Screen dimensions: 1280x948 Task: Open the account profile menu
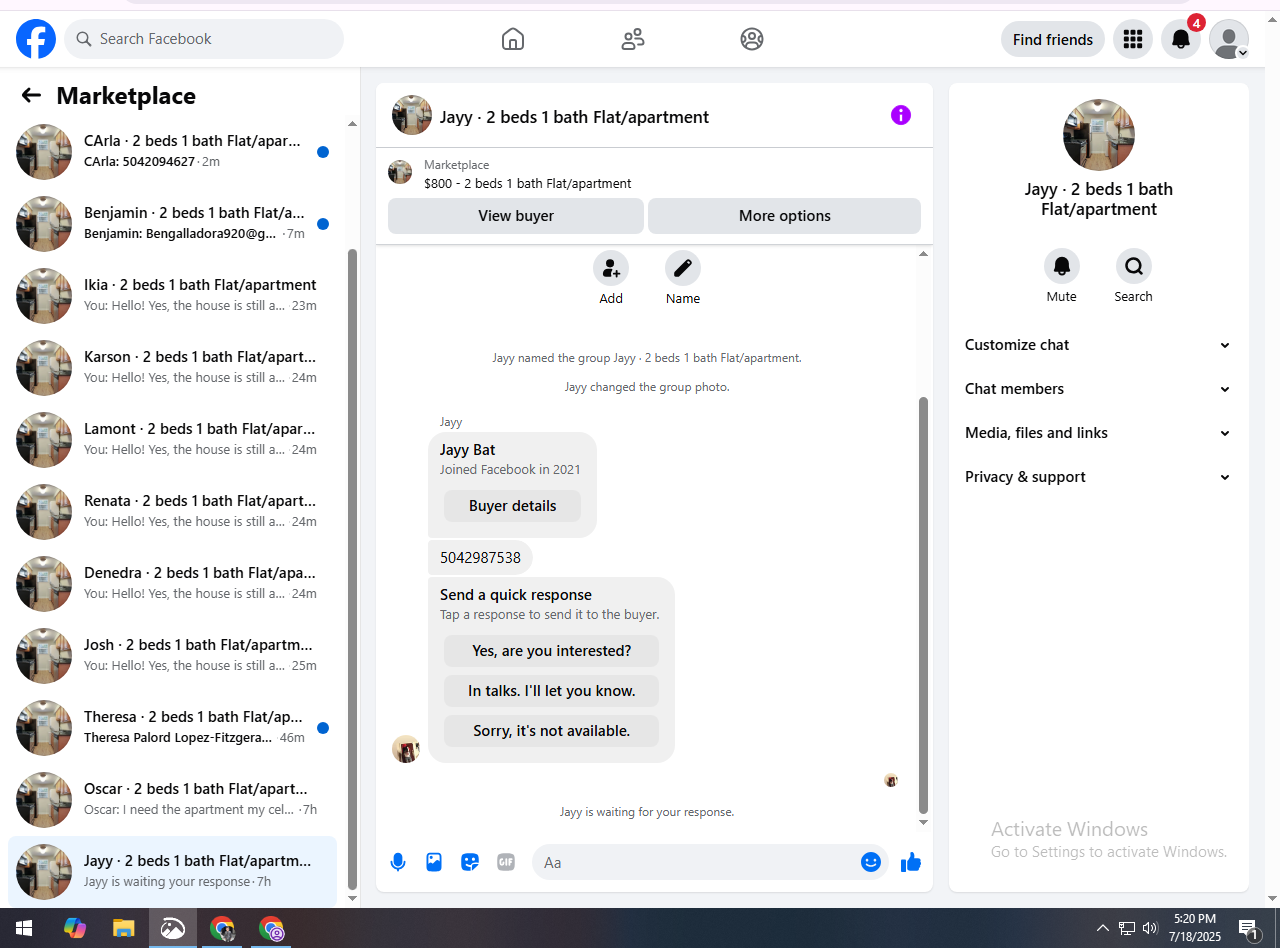pos(1229,39)
